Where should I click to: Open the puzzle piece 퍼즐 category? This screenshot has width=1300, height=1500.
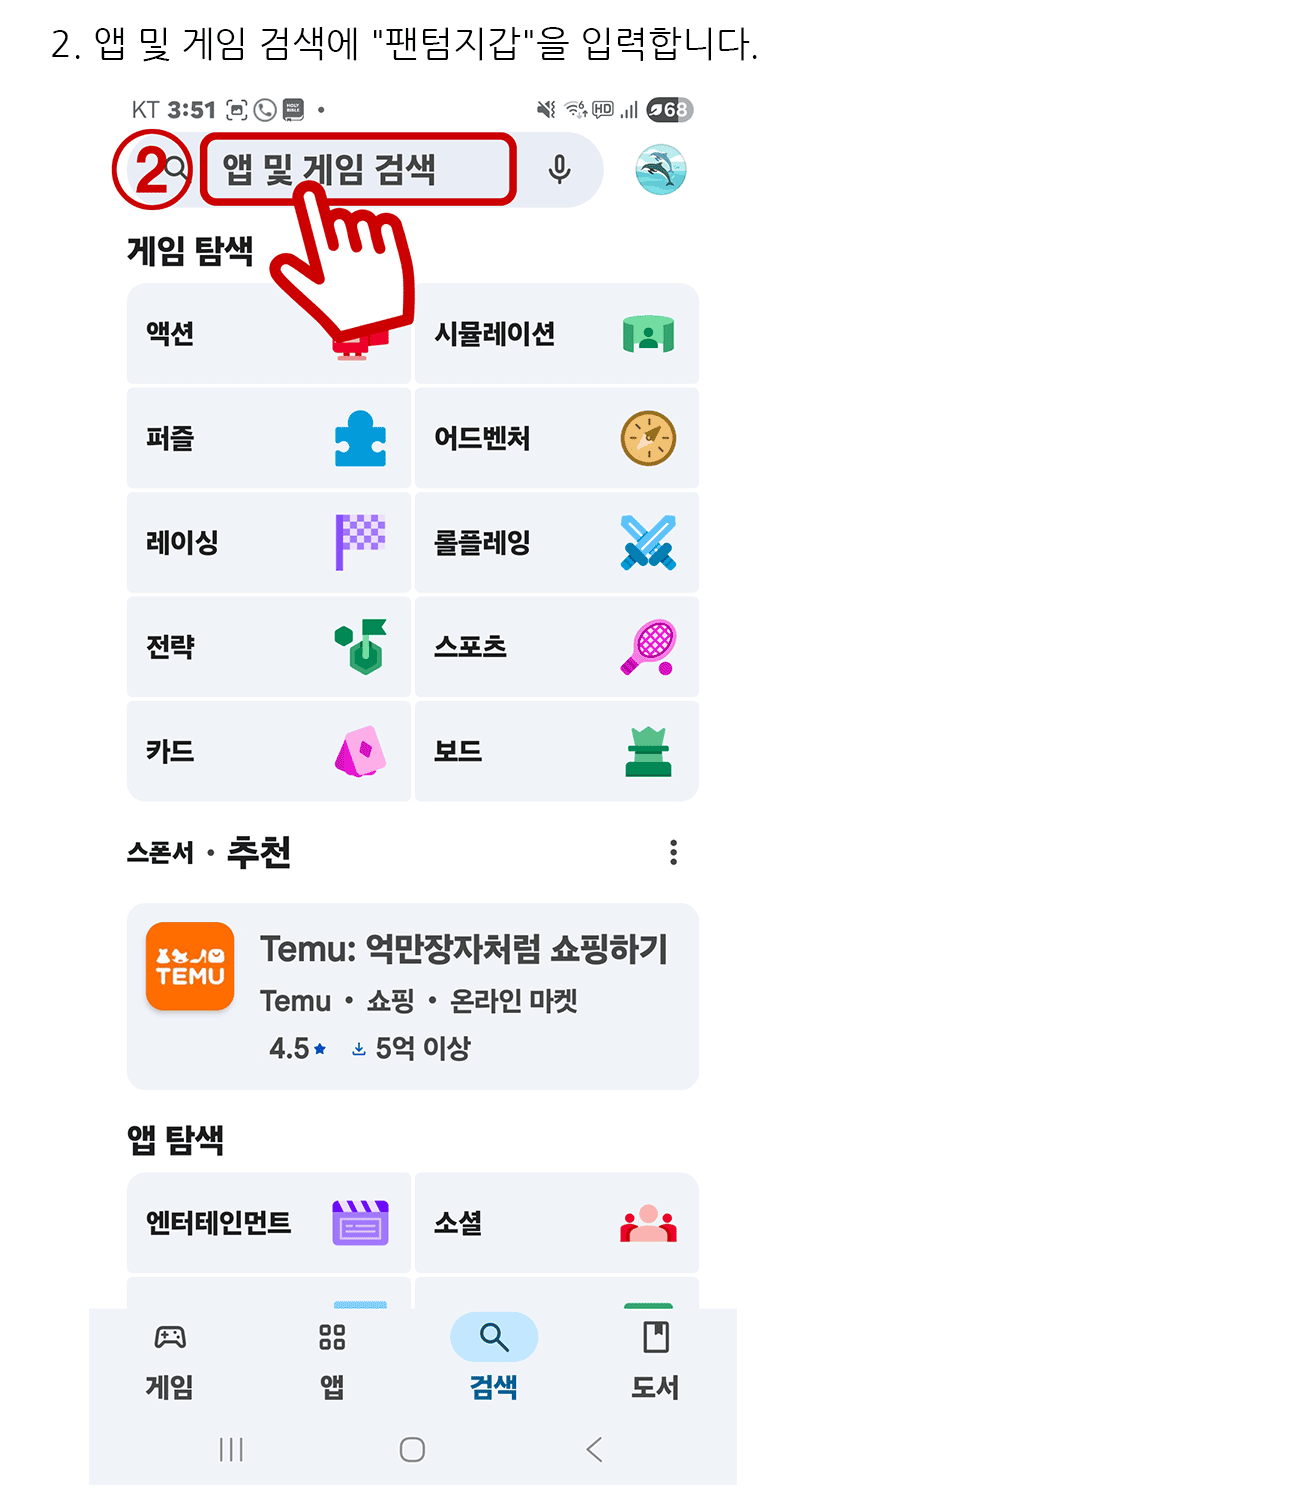(269, 438)
